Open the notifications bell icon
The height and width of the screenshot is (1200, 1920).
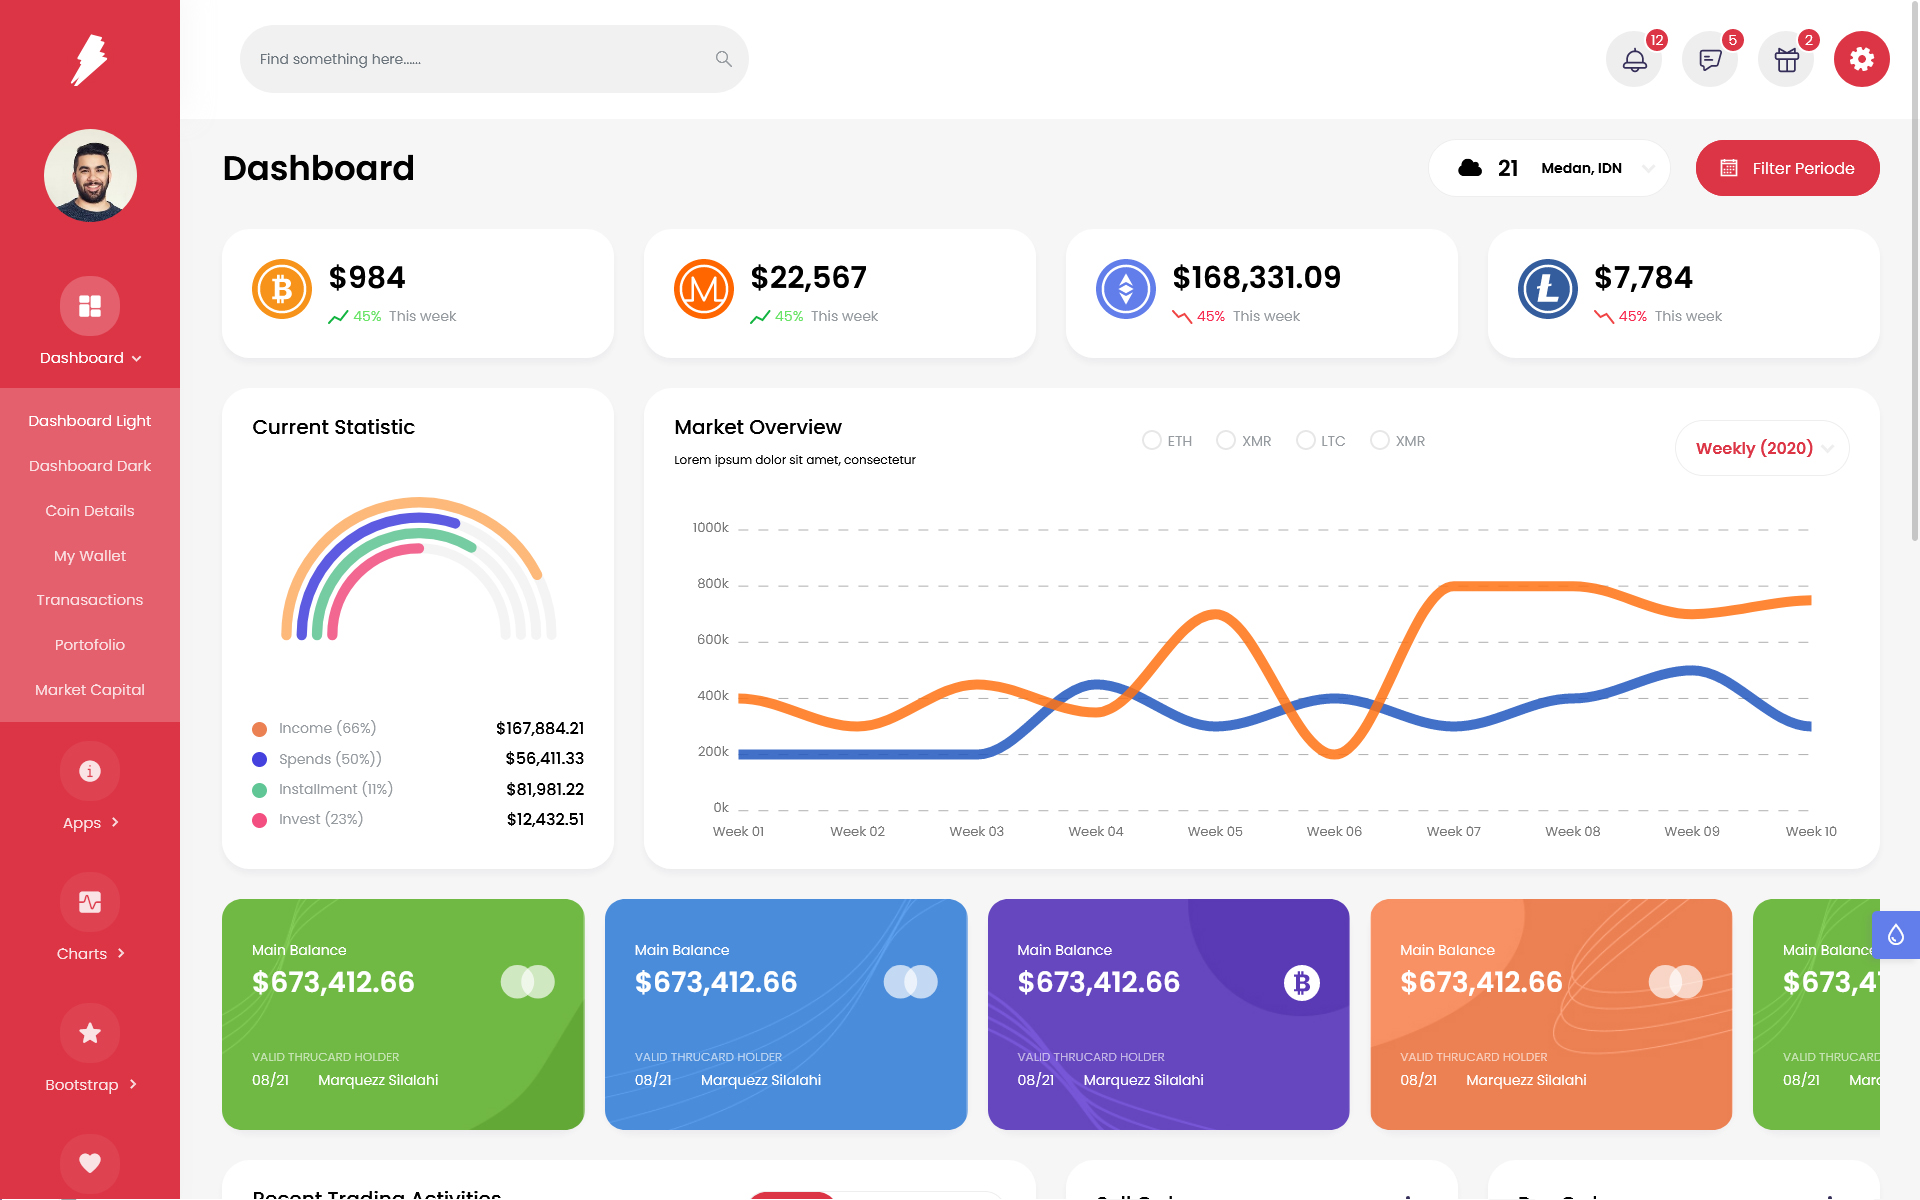point(1634,60)
